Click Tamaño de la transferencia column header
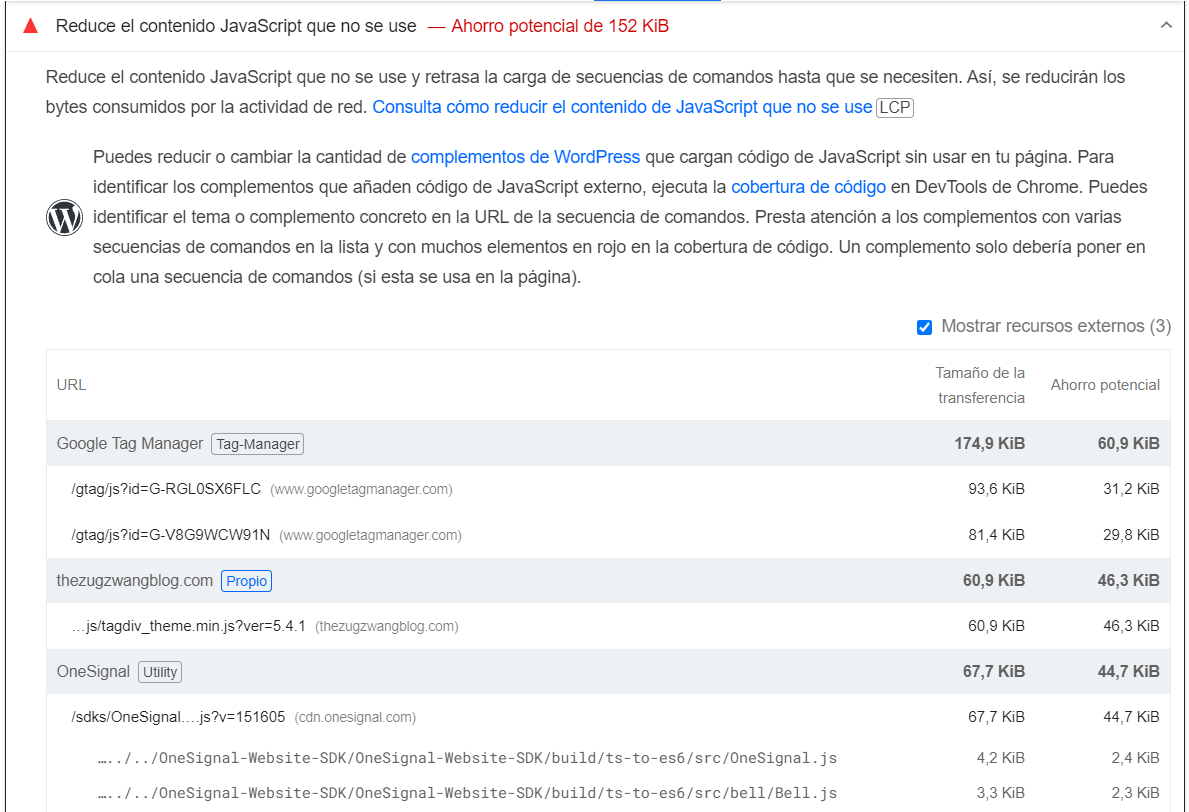The height and width of the screenshot is (812, 1189). [x=980, y=385]
